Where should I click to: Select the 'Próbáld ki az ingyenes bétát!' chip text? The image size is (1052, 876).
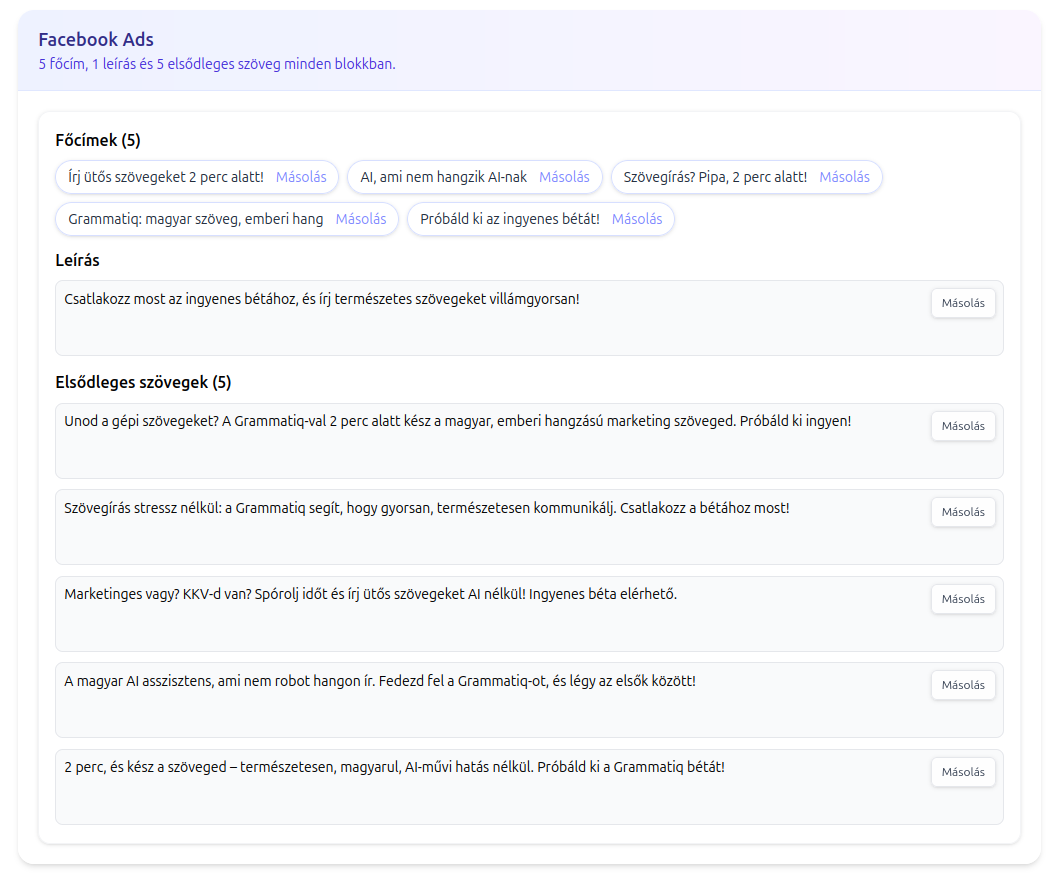click(x=509, y=219)
